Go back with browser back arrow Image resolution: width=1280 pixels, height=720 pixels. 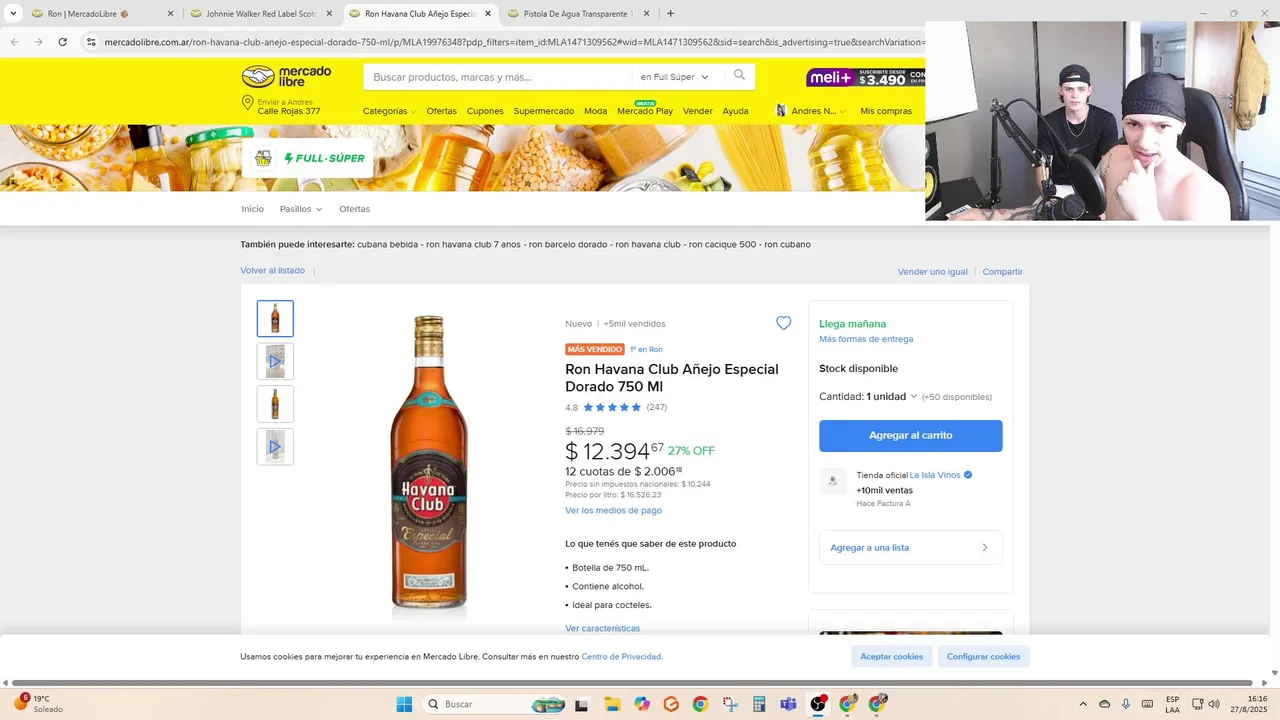coord(14,42)
